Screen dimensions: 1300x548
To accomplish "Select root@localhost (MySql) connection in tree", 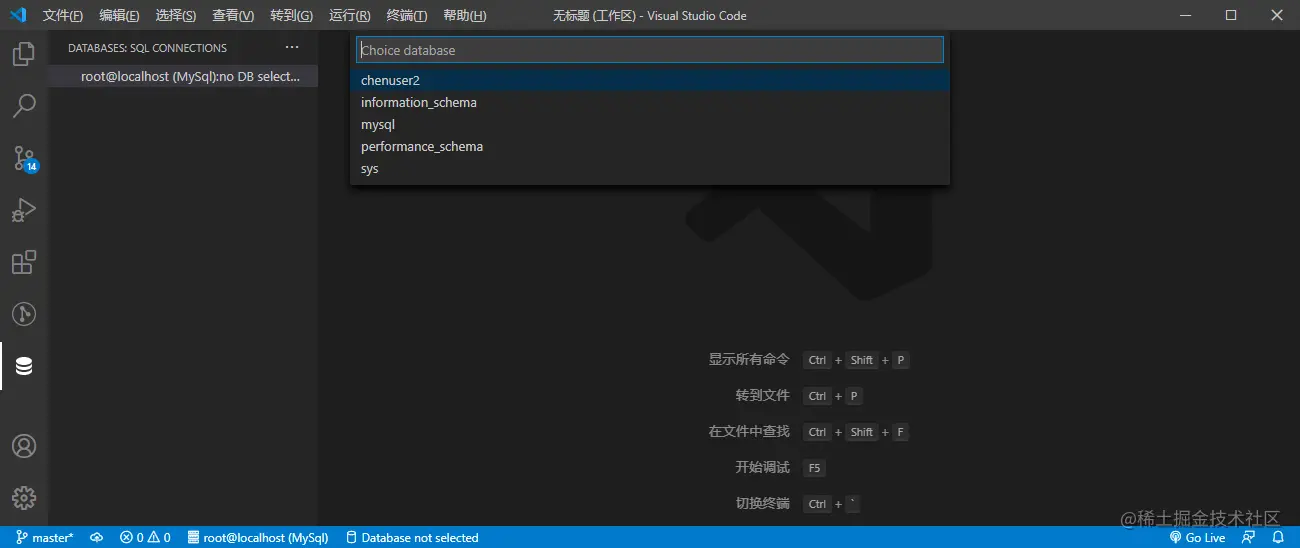I will tap(183, 76).
